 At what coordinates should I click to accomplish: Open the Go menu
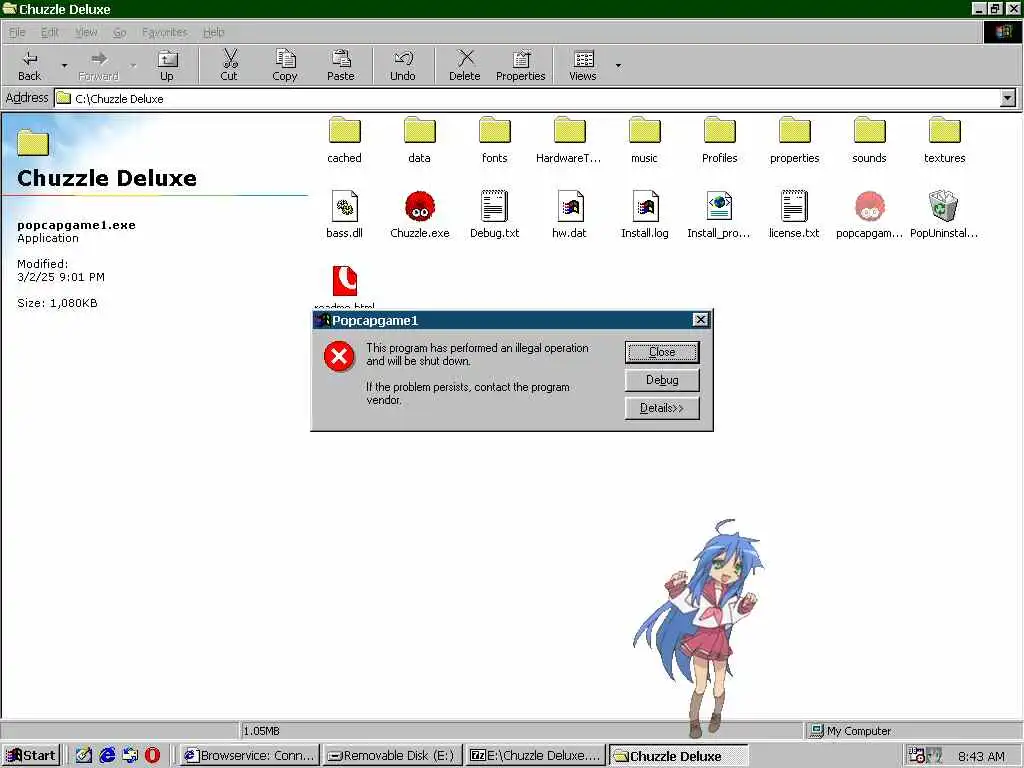[120, 32]
